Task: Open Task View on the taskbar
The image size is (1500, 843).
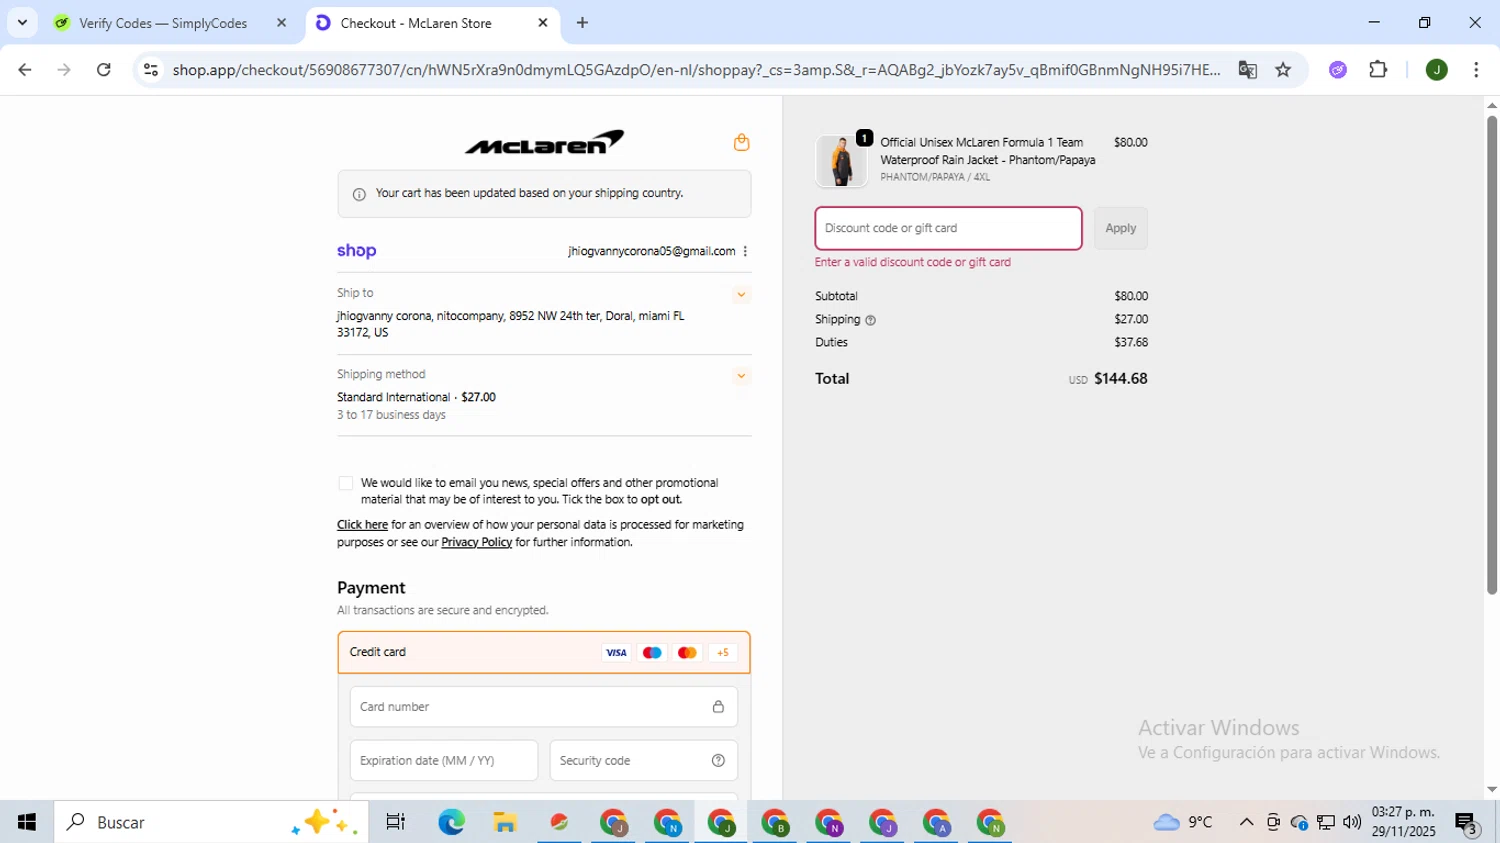Action: click(x=395, y=822)
